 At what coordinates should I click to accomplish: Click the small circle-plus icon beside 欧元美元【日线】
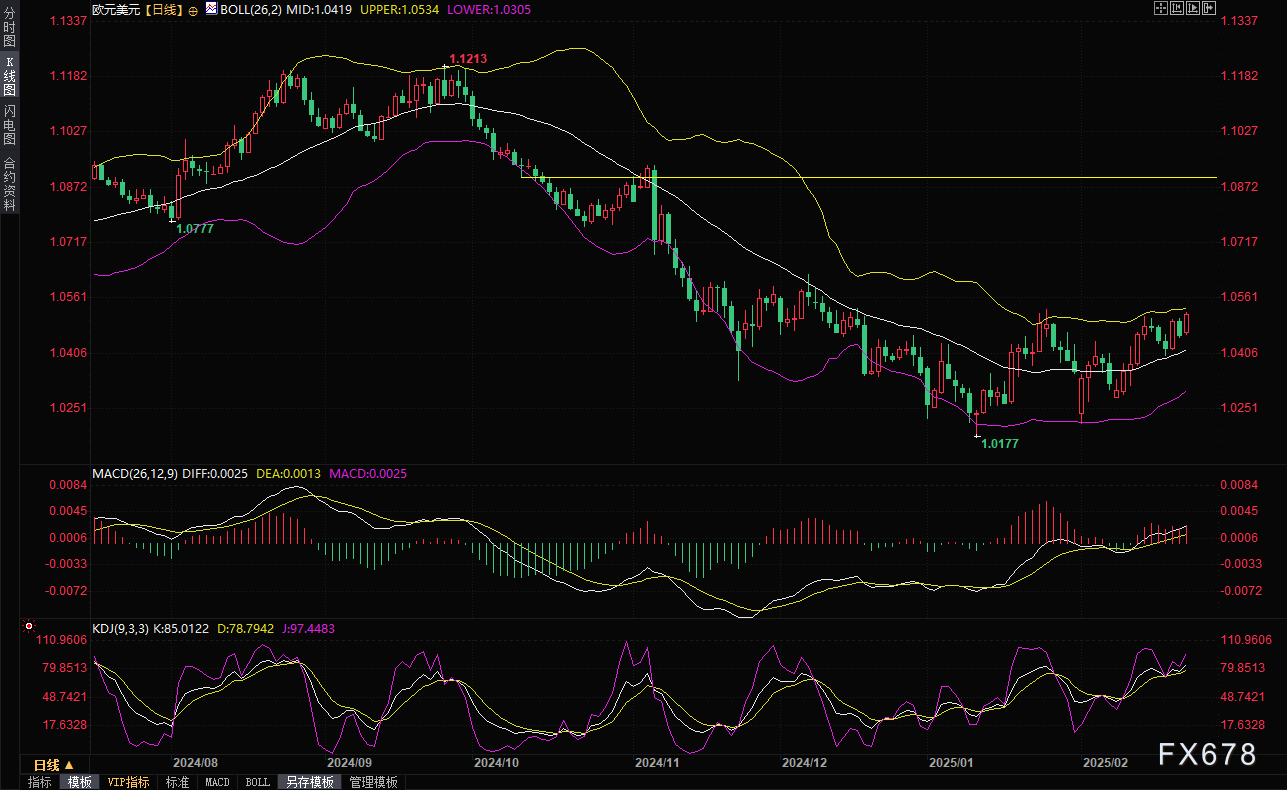192,9
